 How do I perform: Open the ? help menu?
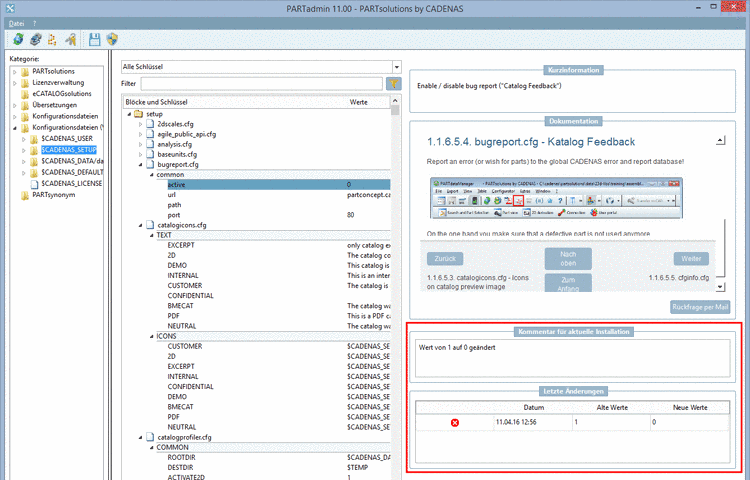point(34,23)
